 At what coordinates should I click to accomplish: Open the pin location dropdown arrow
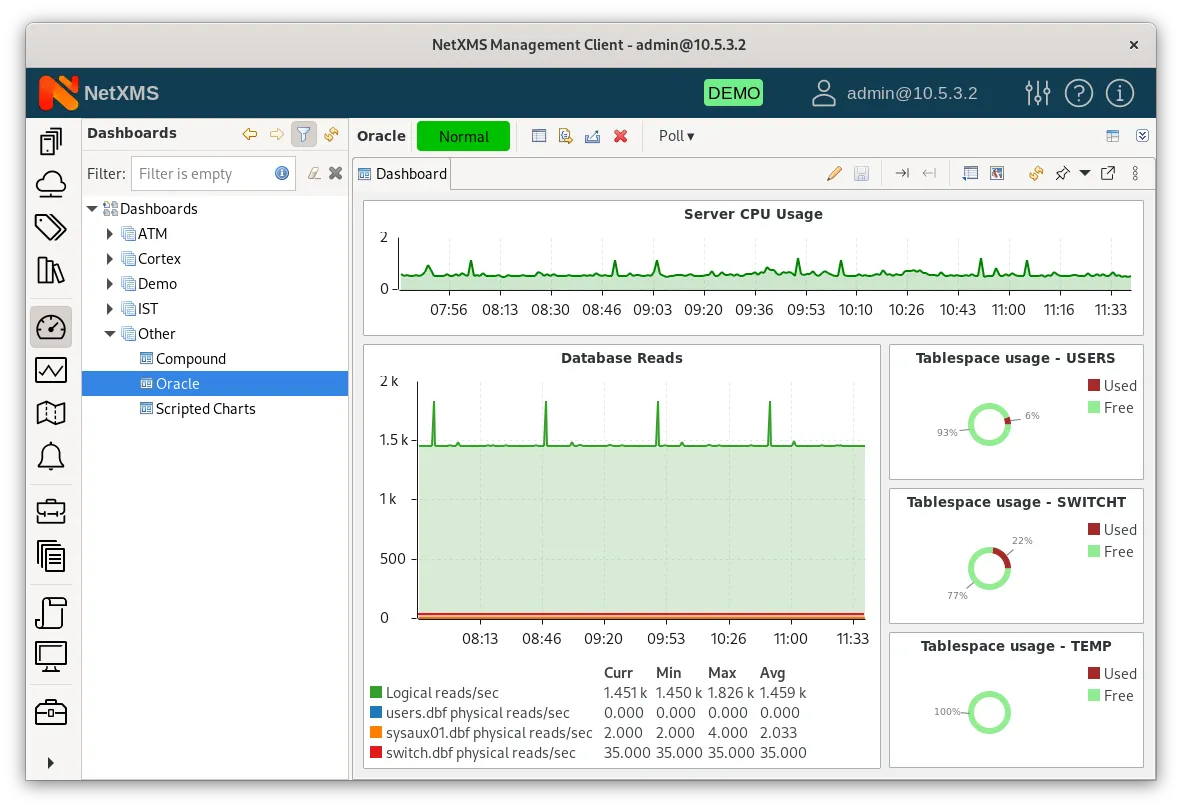(1085, 173)
